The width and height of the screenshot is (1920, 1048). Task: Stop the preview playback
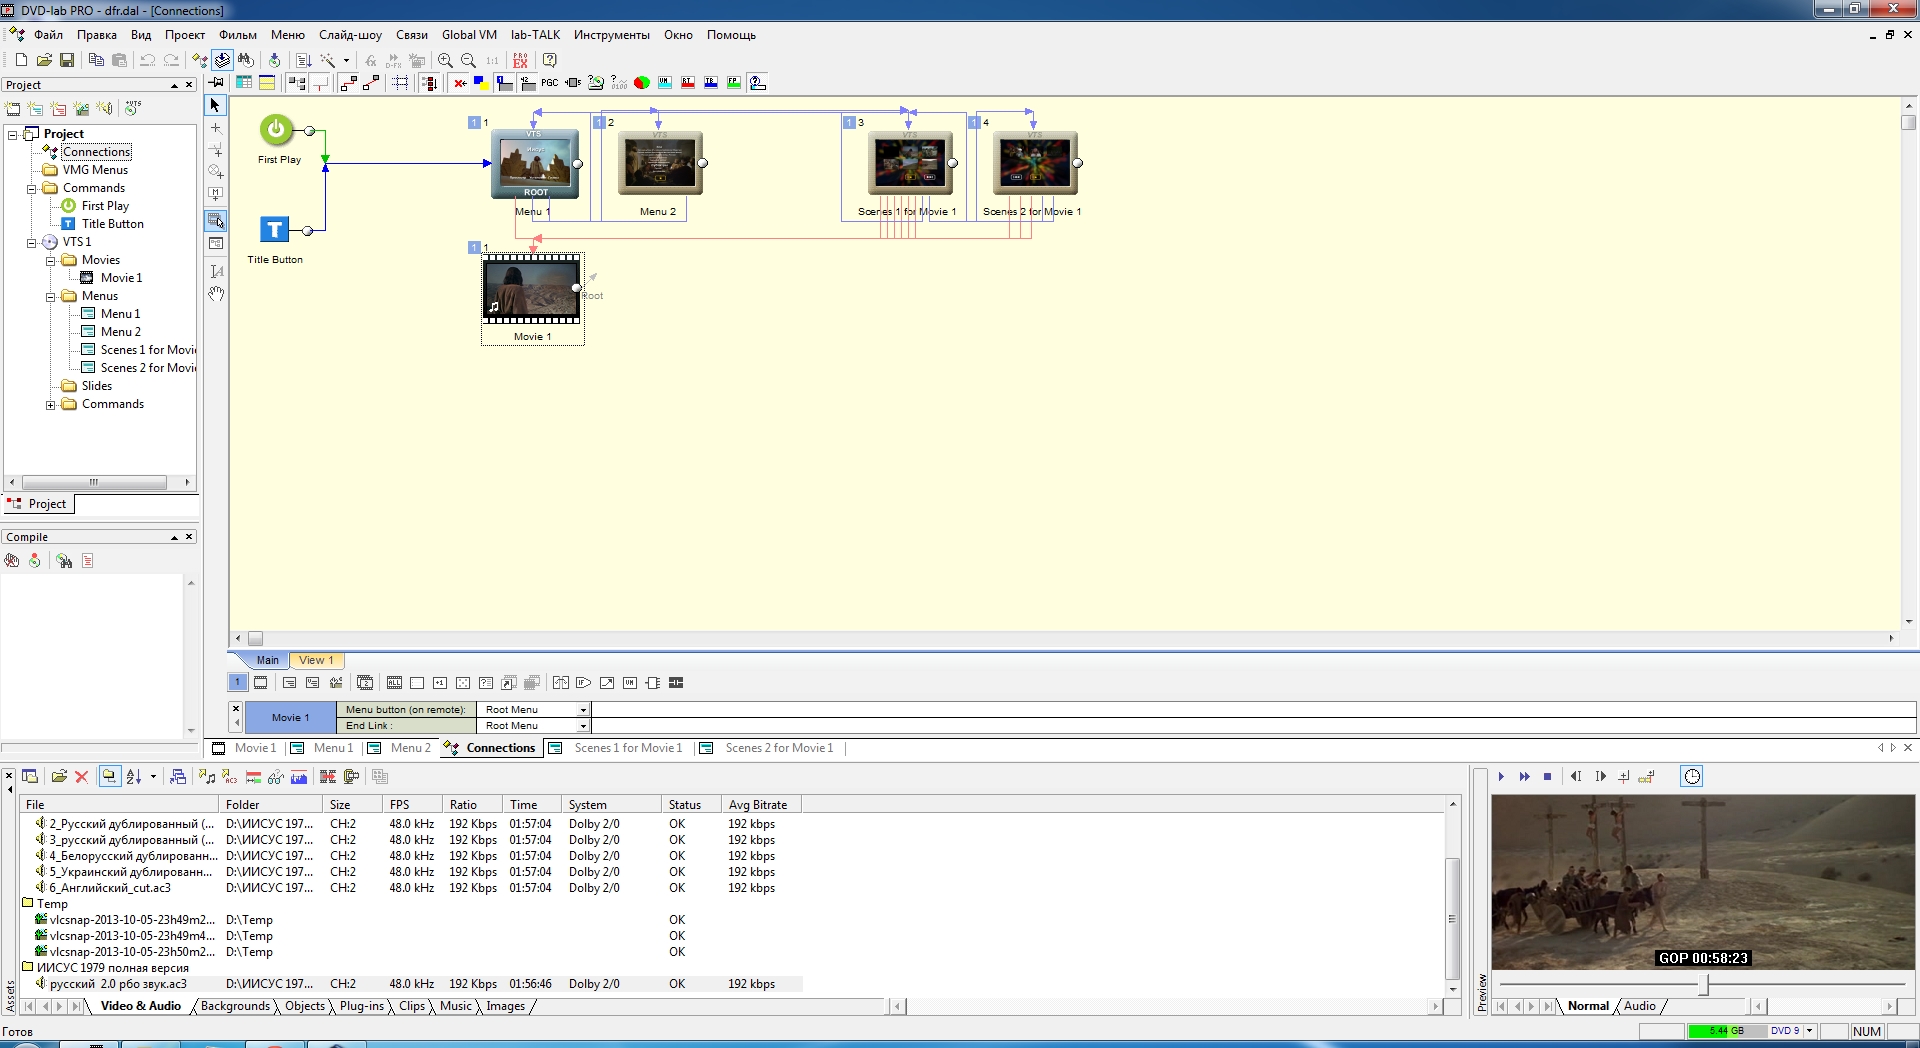[x=1547, y=776]
